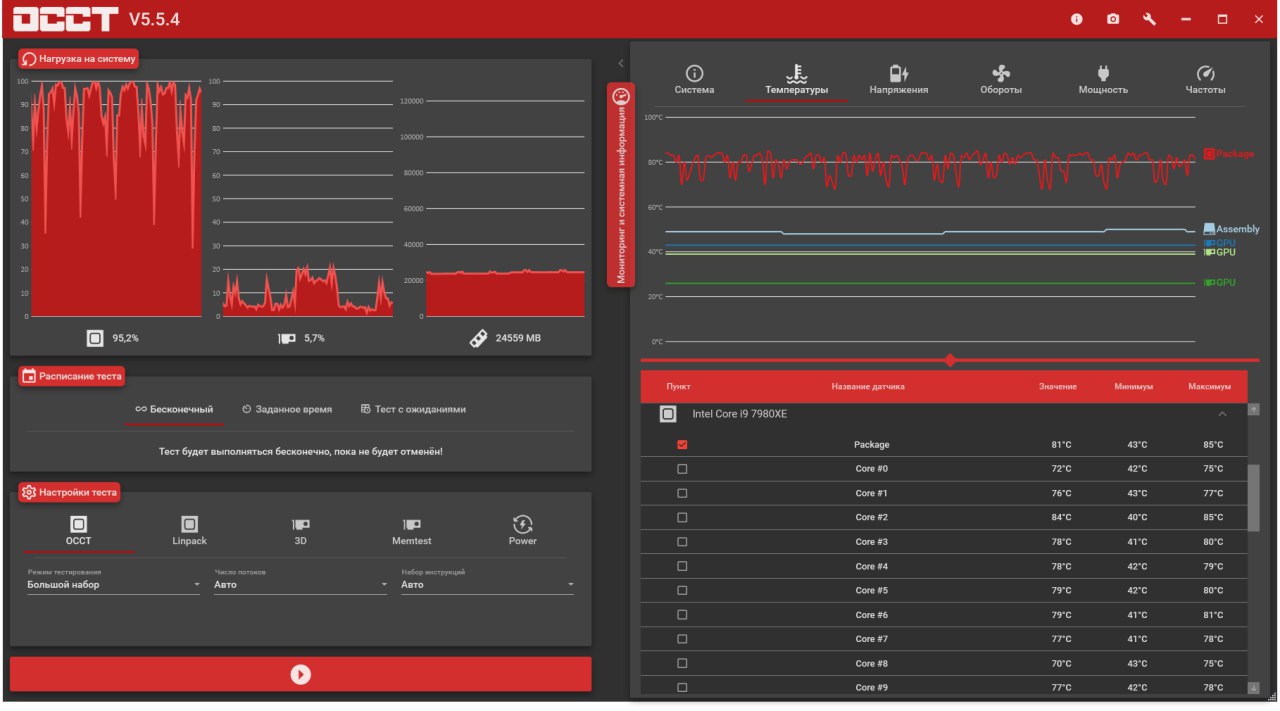Open the Обороты fan tab
The image size is (1280, 711).
pos(1001,80)
